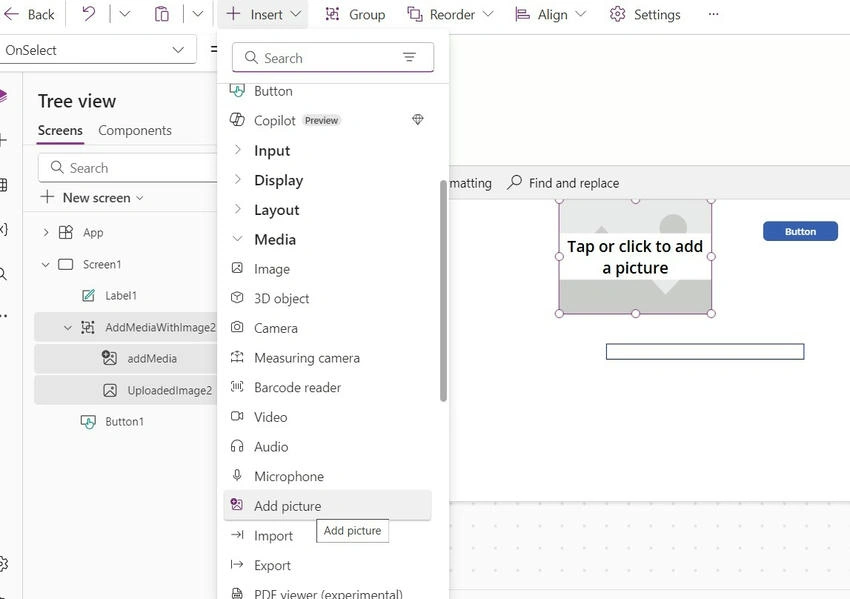This screenshot has width=850, height=599.
Task: Click the Insert menu button
Action: (x=263, y=15)
